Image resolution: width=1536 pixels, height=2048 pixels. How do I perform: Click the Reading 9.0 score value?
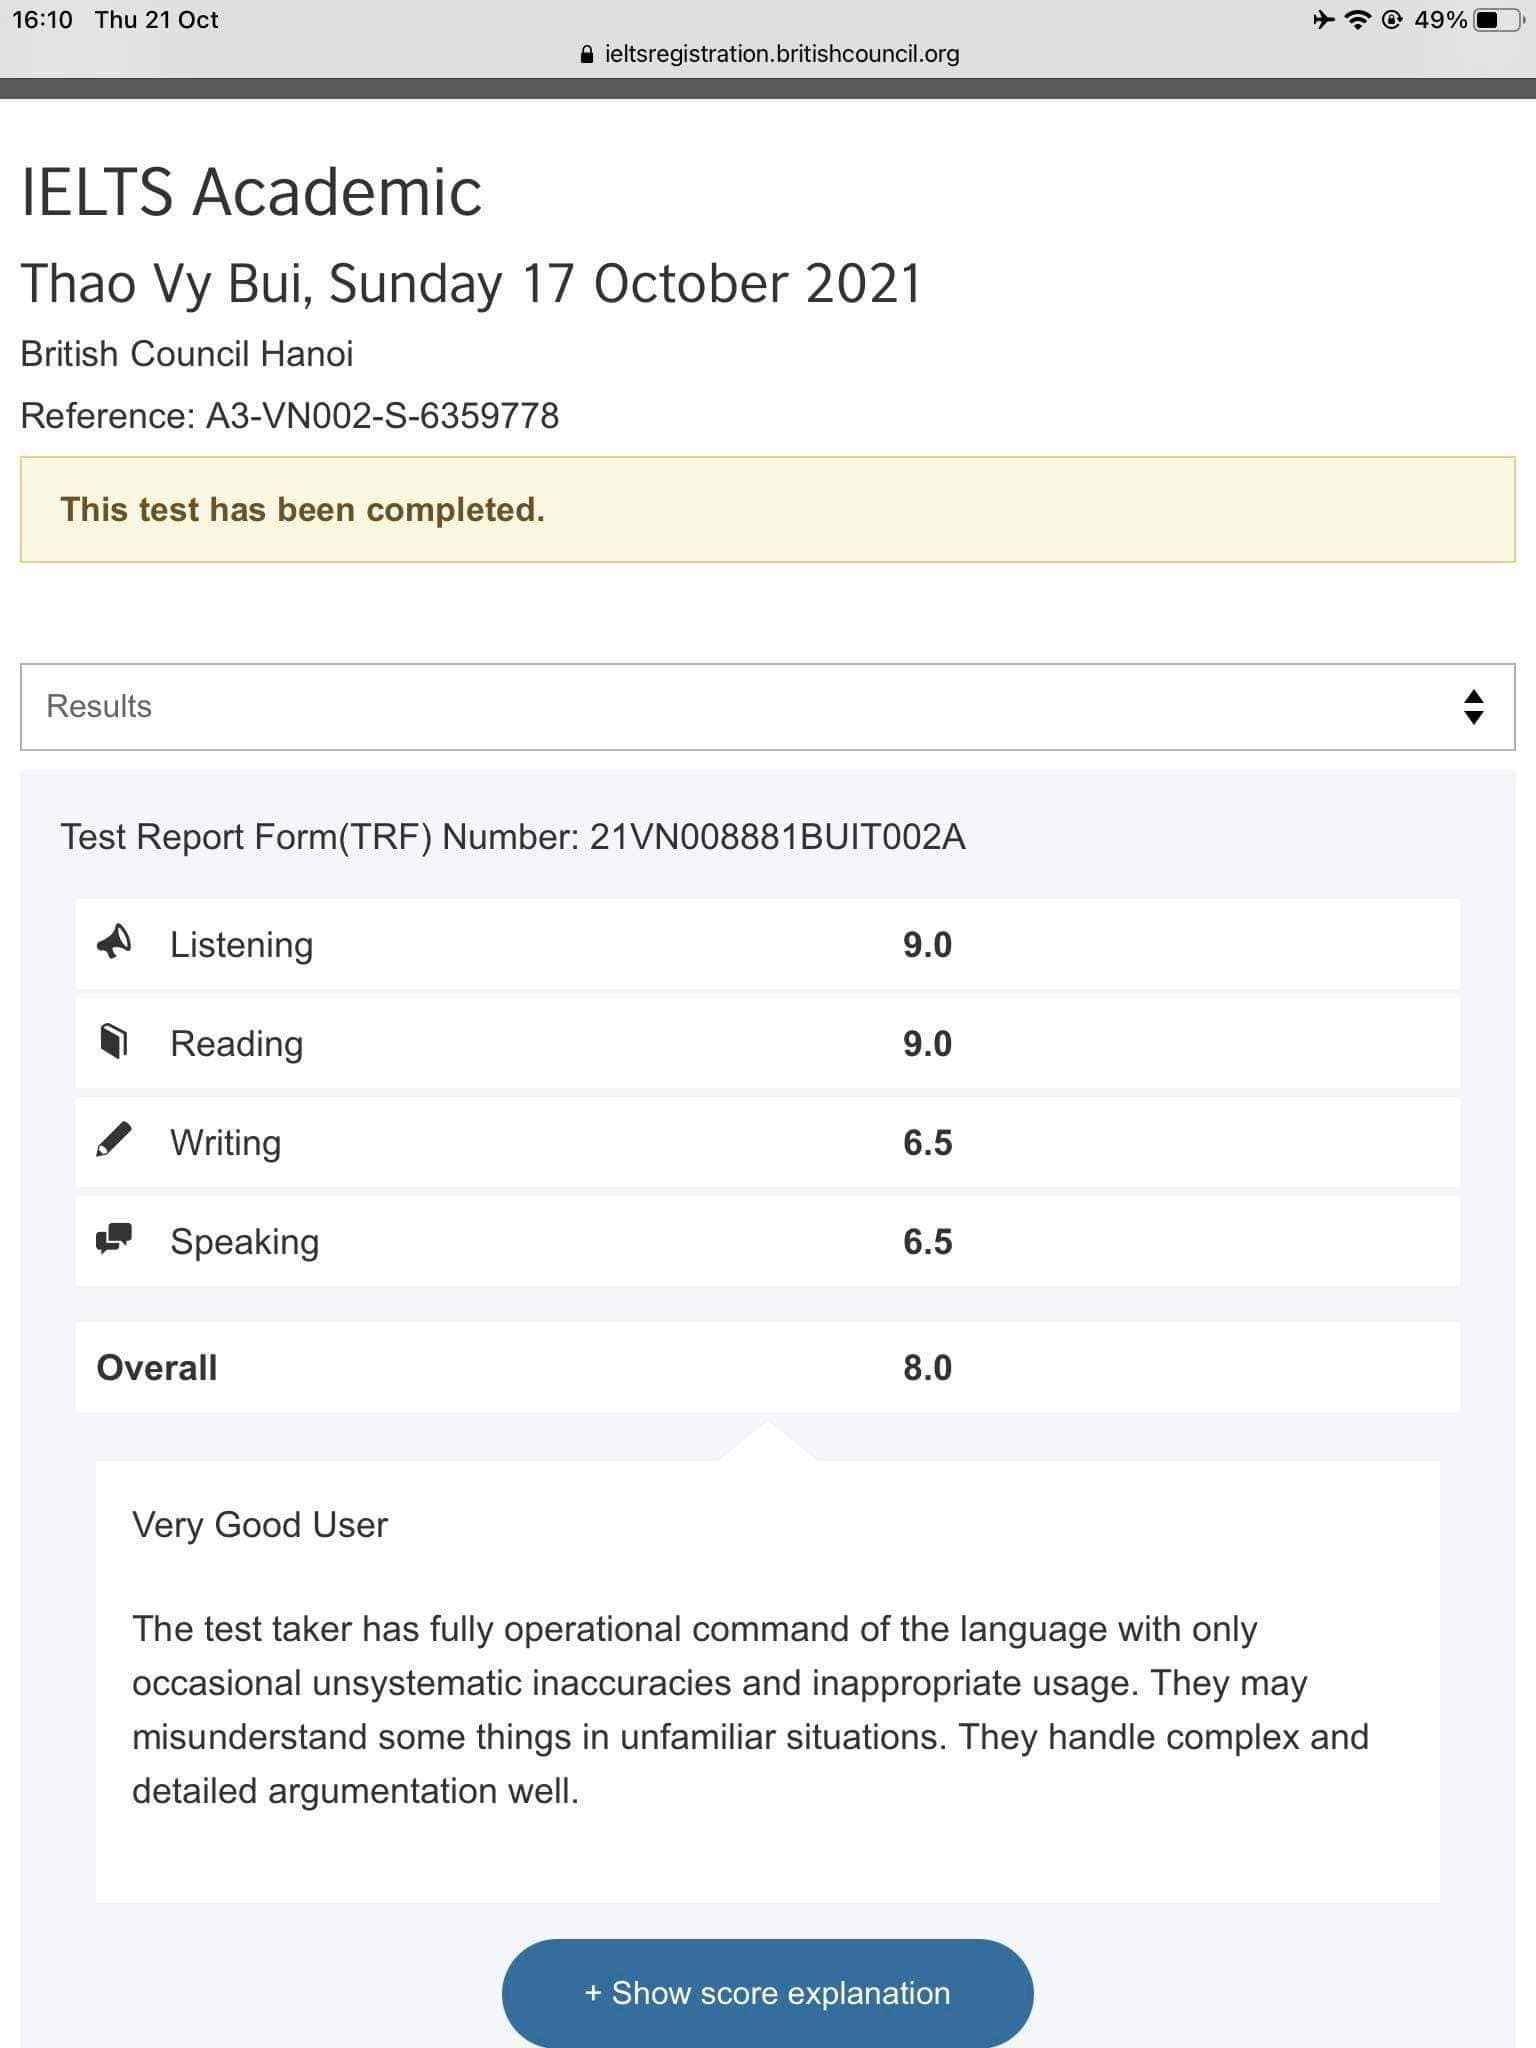coord(927,1043)
